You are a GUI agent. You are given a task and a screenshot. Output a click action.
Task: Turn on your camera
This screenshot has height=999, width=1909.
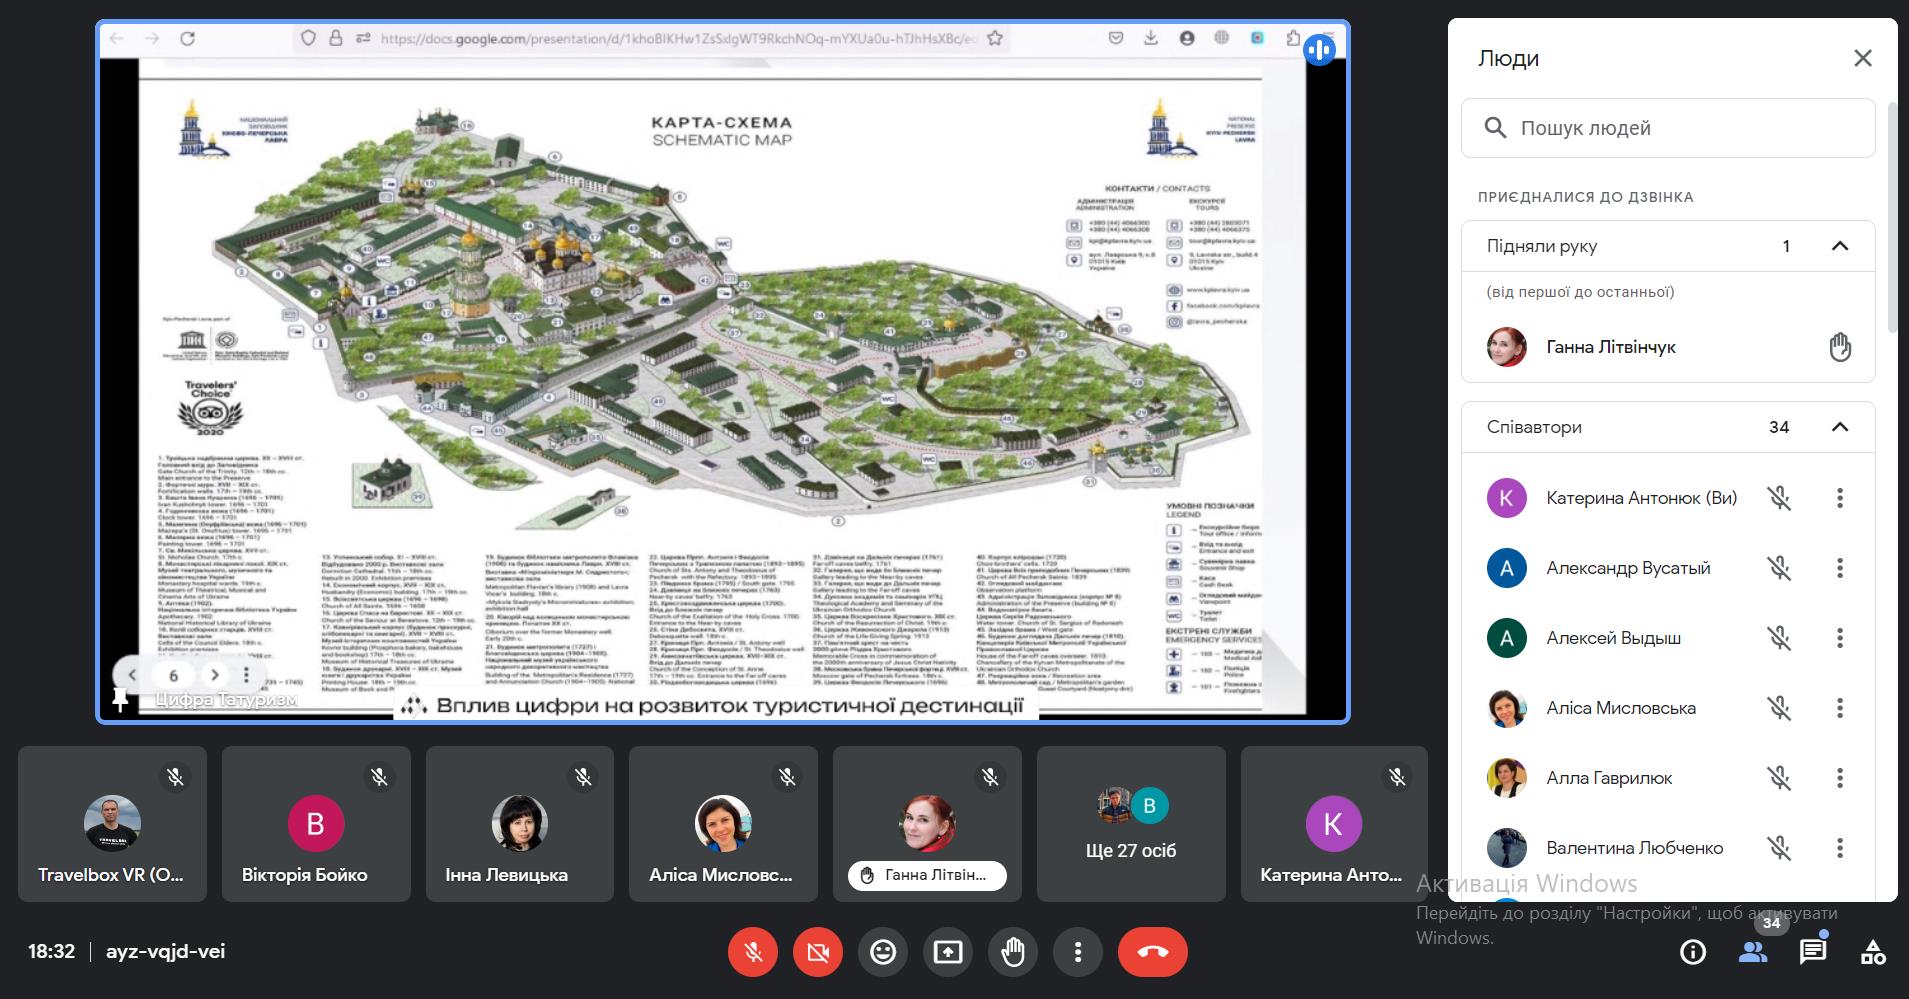coord(817,951)
